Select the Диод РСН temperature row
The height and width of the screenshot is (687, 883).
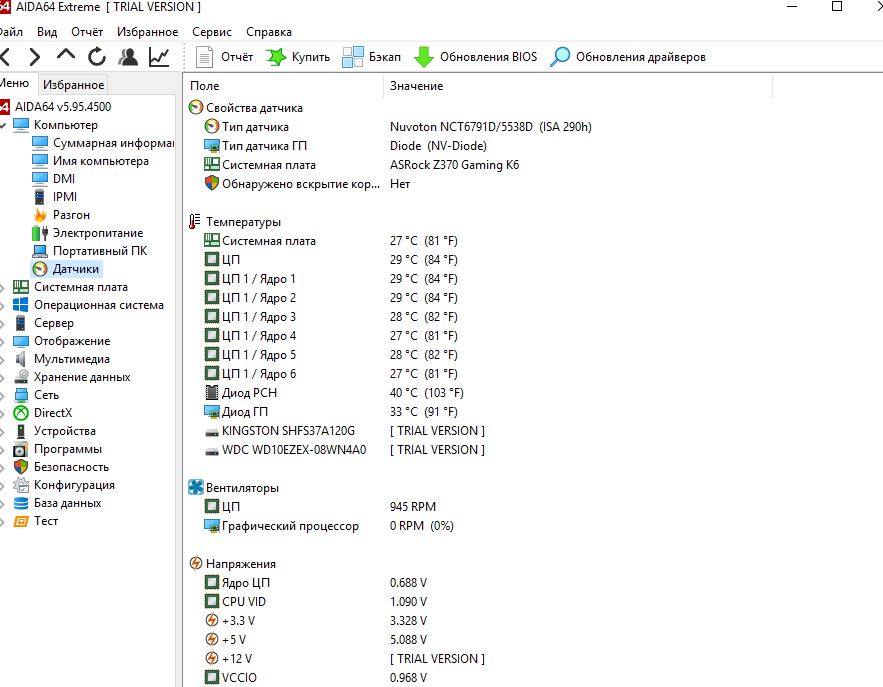pos(334,392)
